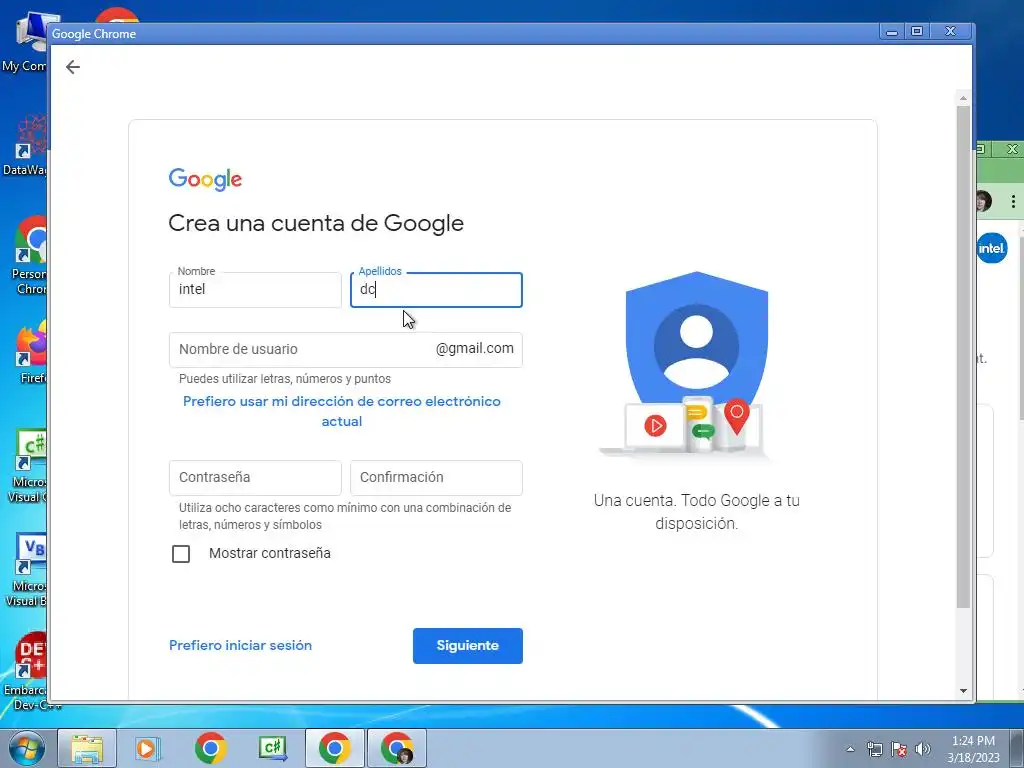Screen dimensions: 1024x768
Task: Click the scrollbar up arrow in Chrome
Action: click(x=963, y=98)
